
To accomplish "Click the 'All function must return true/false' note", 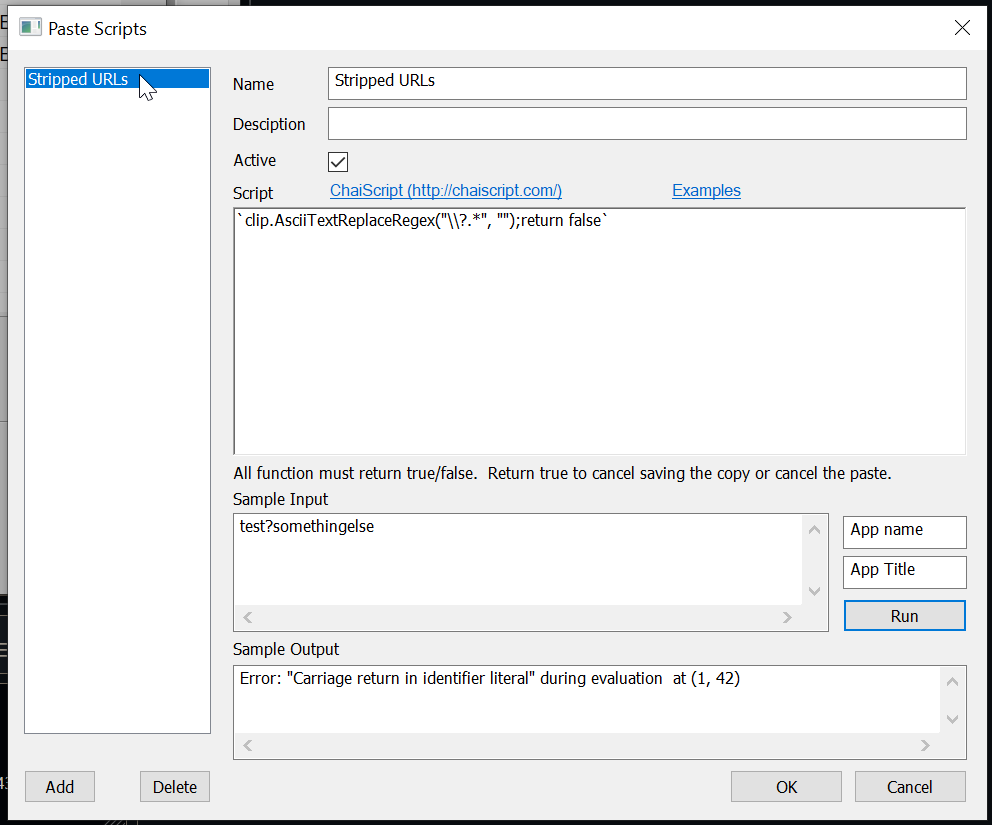I will [562, 473].
